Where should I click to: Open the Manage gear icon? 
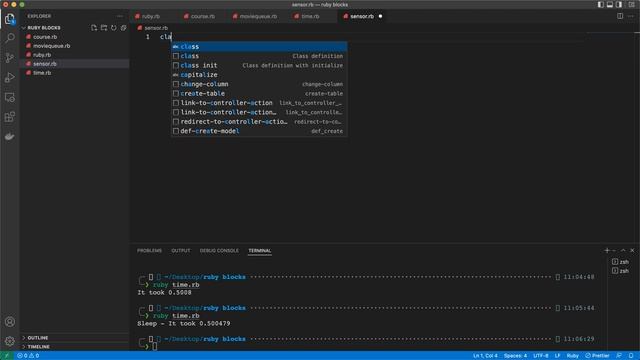(9, 341)
